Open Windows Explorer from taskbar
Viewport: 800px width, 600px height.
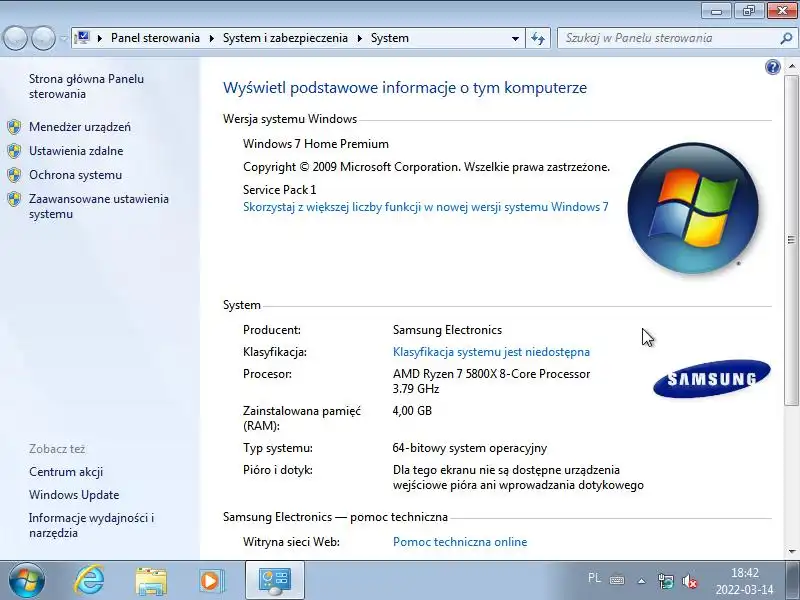point(151,581)
